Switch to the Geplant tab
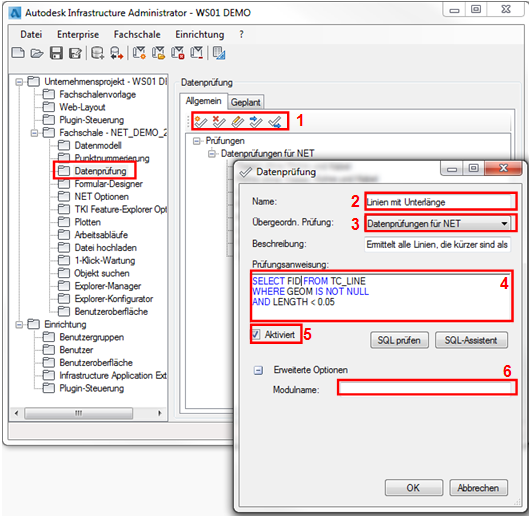 click(246, 102)
